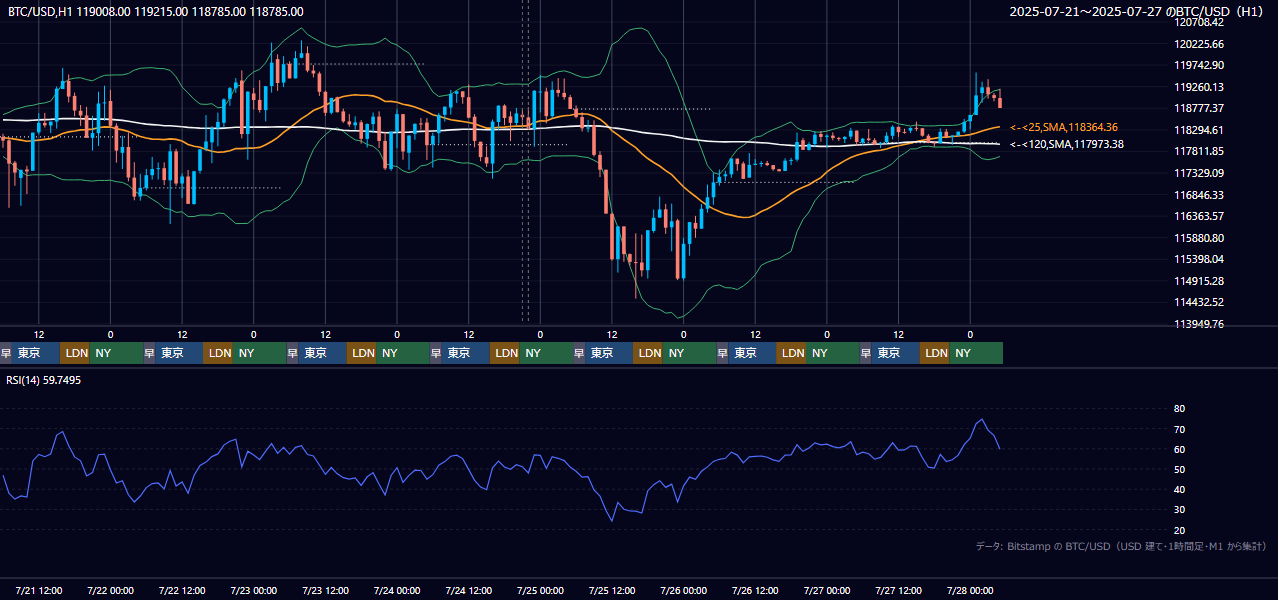Click price axis label 116846.33
1278x600 pixels.
click(1201, 195)
